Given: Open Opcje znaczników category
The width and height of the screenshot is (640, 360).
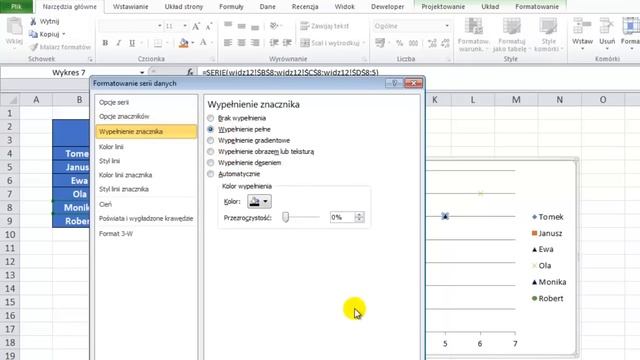Looking at the screenshot, I should pyautogui.click(x=124, y=116).
